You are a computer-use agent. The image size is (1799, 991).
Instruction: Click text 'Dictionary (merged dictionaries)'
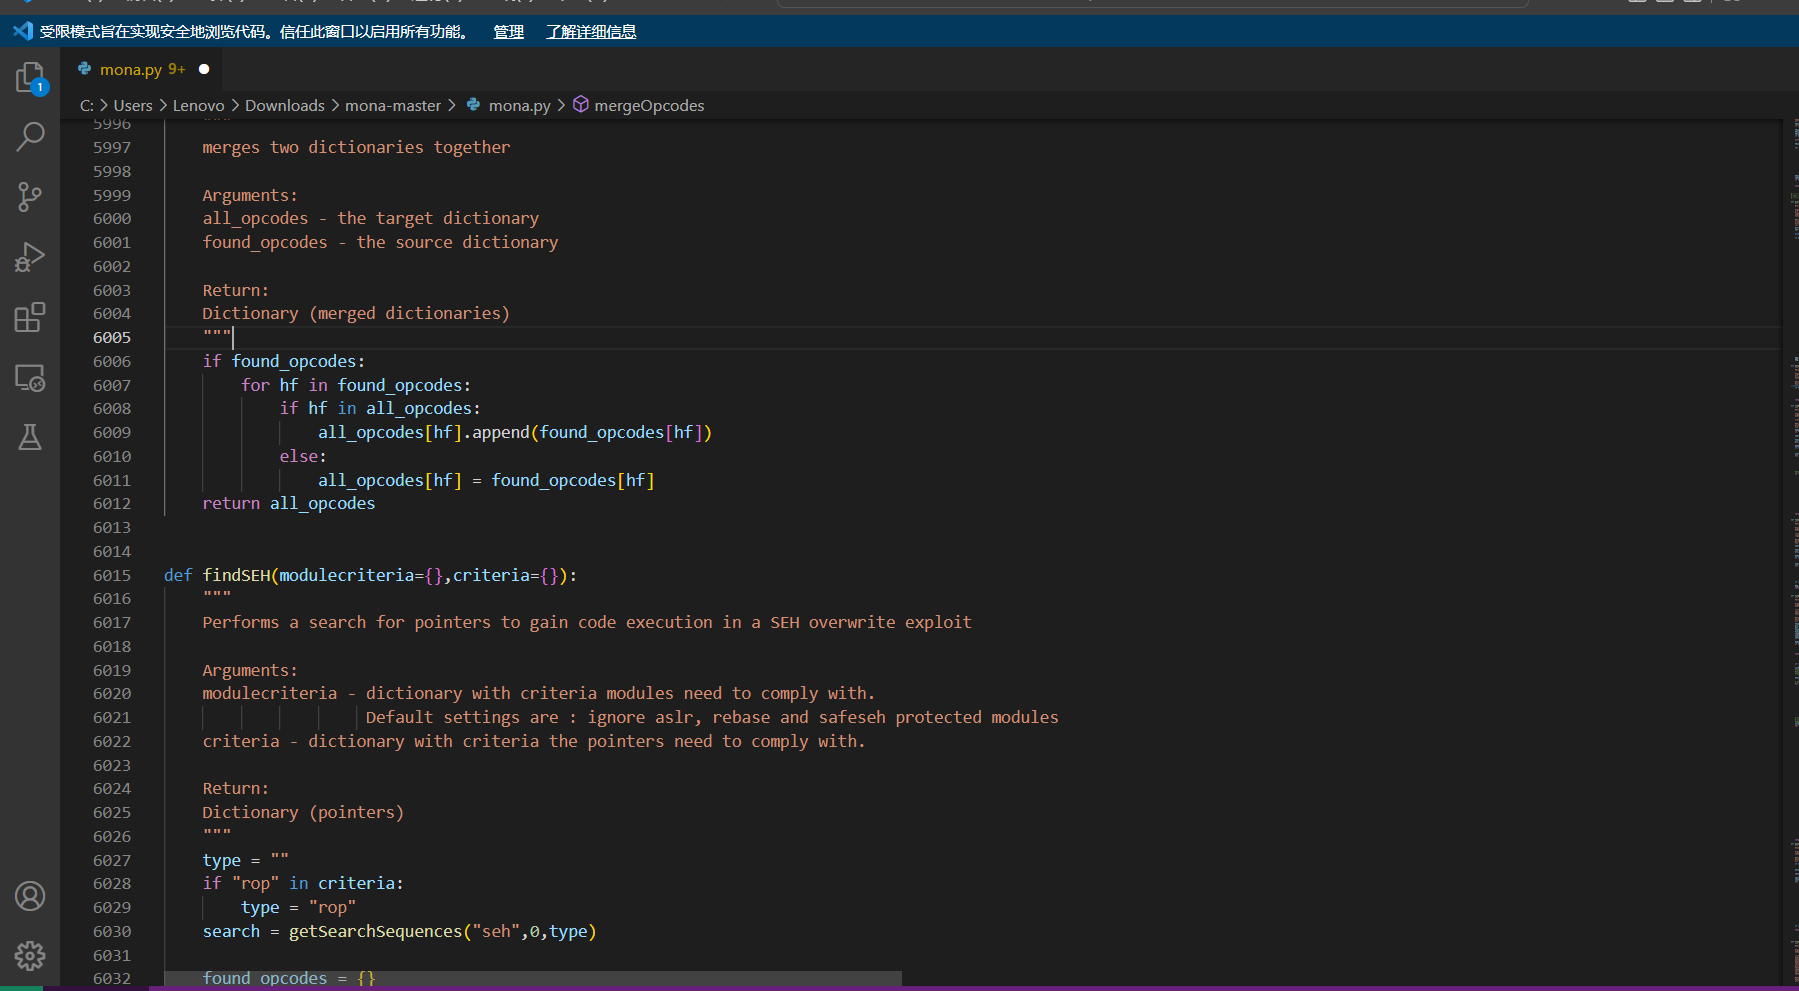pos(356,313)
